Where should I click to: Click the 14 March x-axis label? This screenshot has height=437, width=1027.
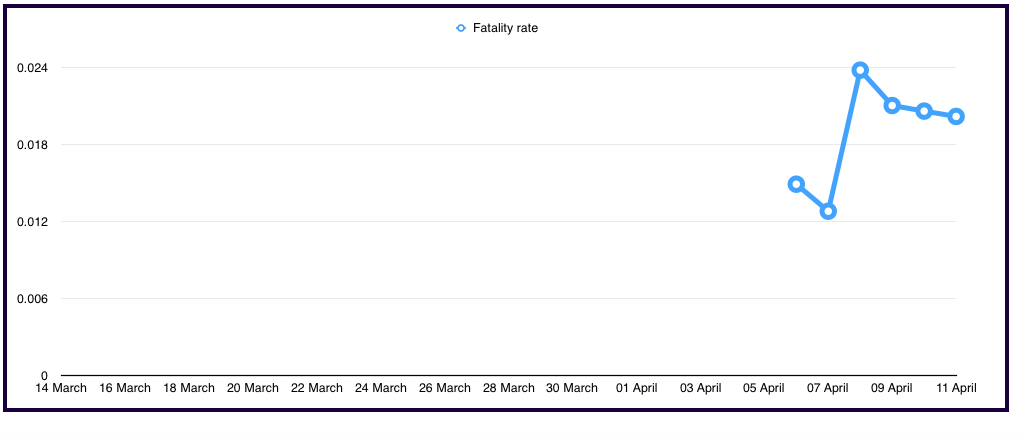pyautogui.click(x=61, y=388)
